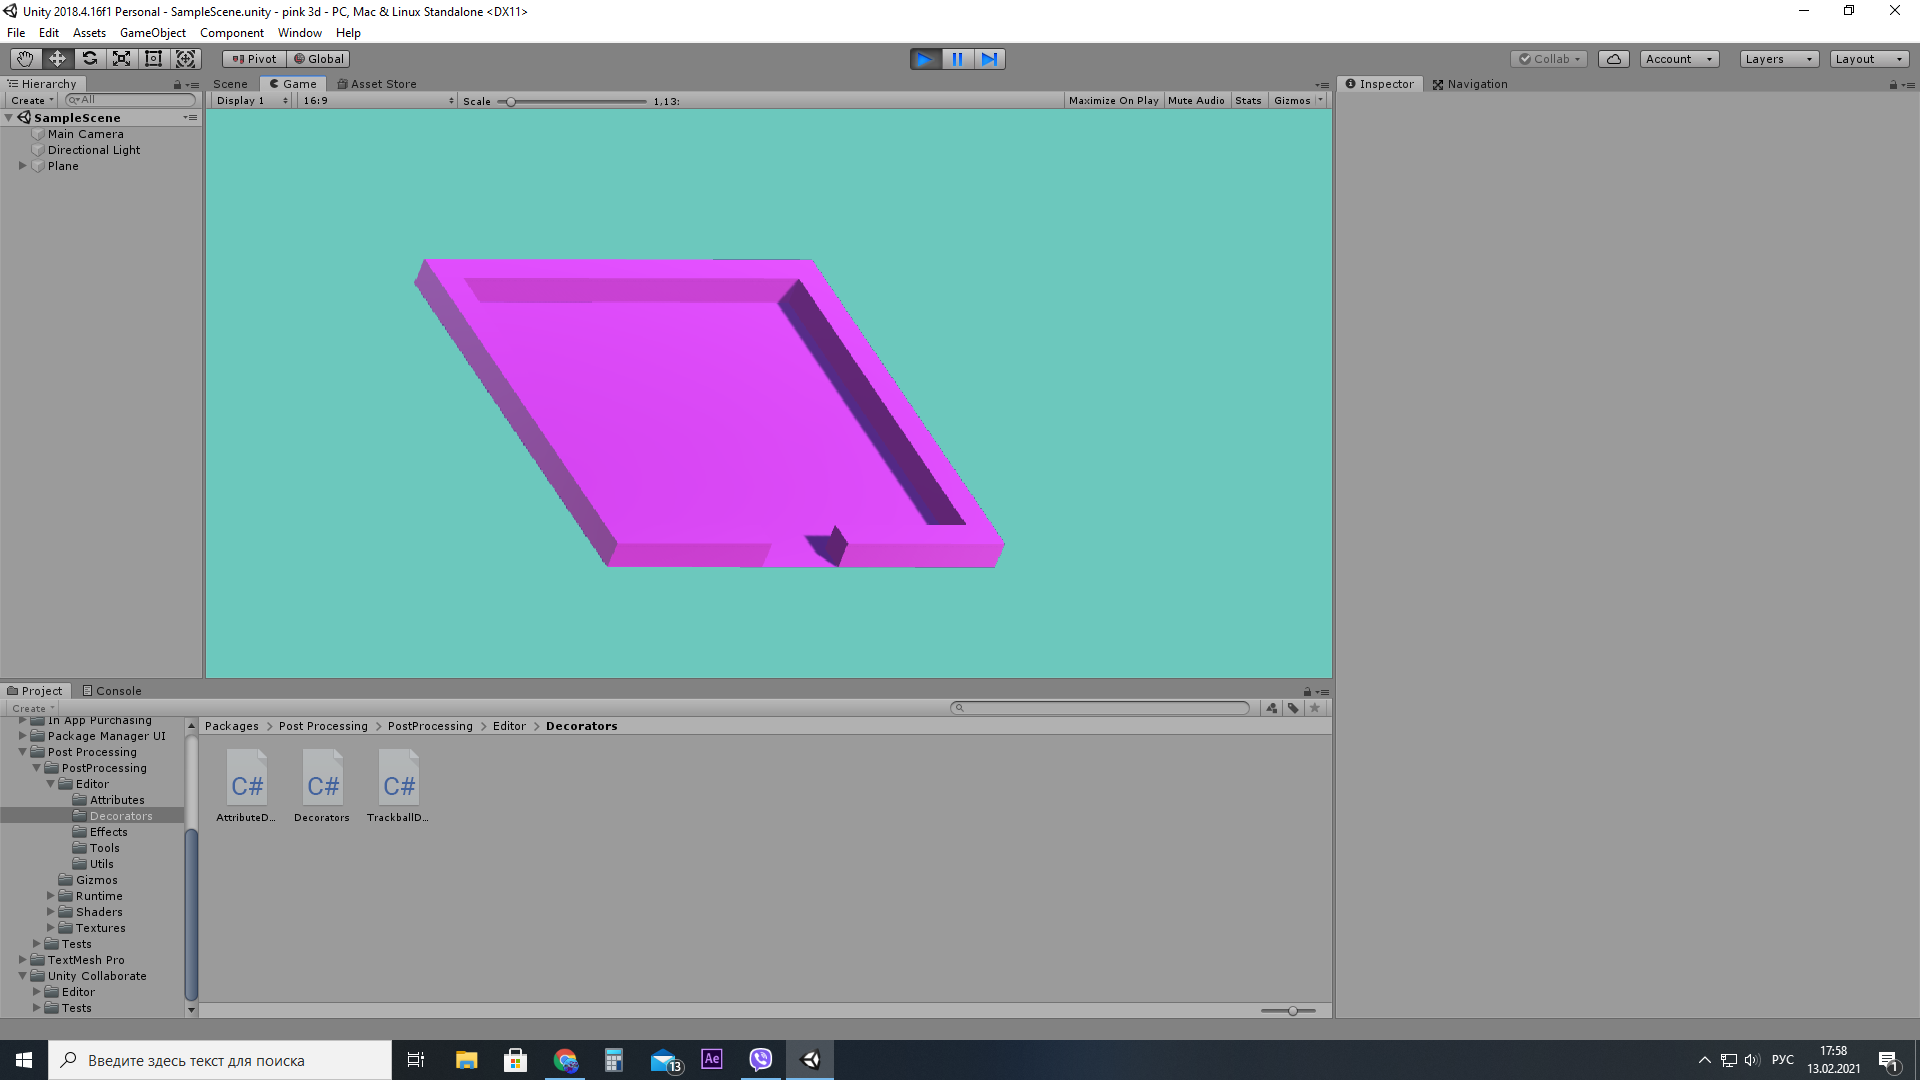Toggle Gizmos in Game view
The width and height of the screenshot is (1920, 1080).
click(x=1292, y=101)
